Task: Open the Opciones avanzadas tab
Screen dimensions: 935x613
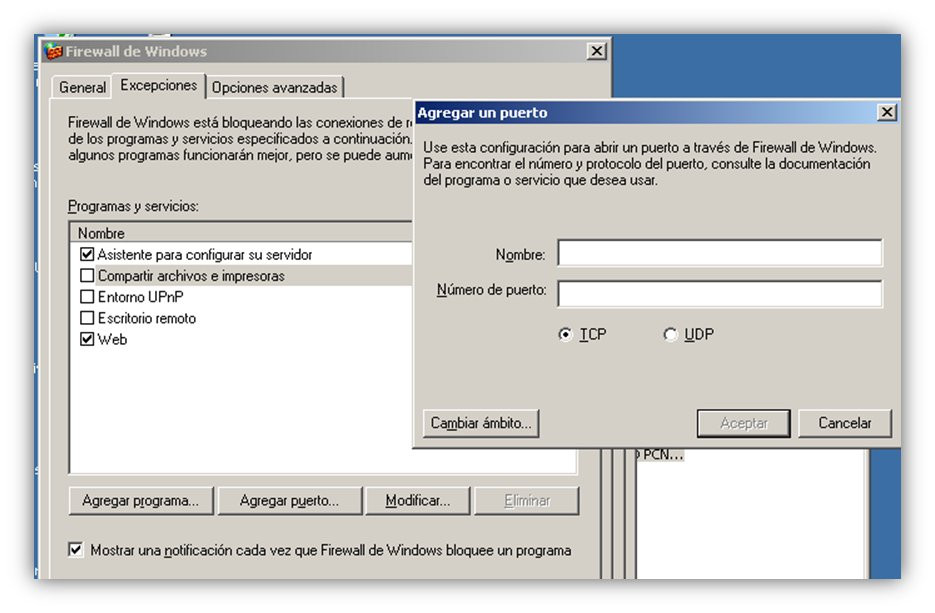Action: [x=274, y=87]
